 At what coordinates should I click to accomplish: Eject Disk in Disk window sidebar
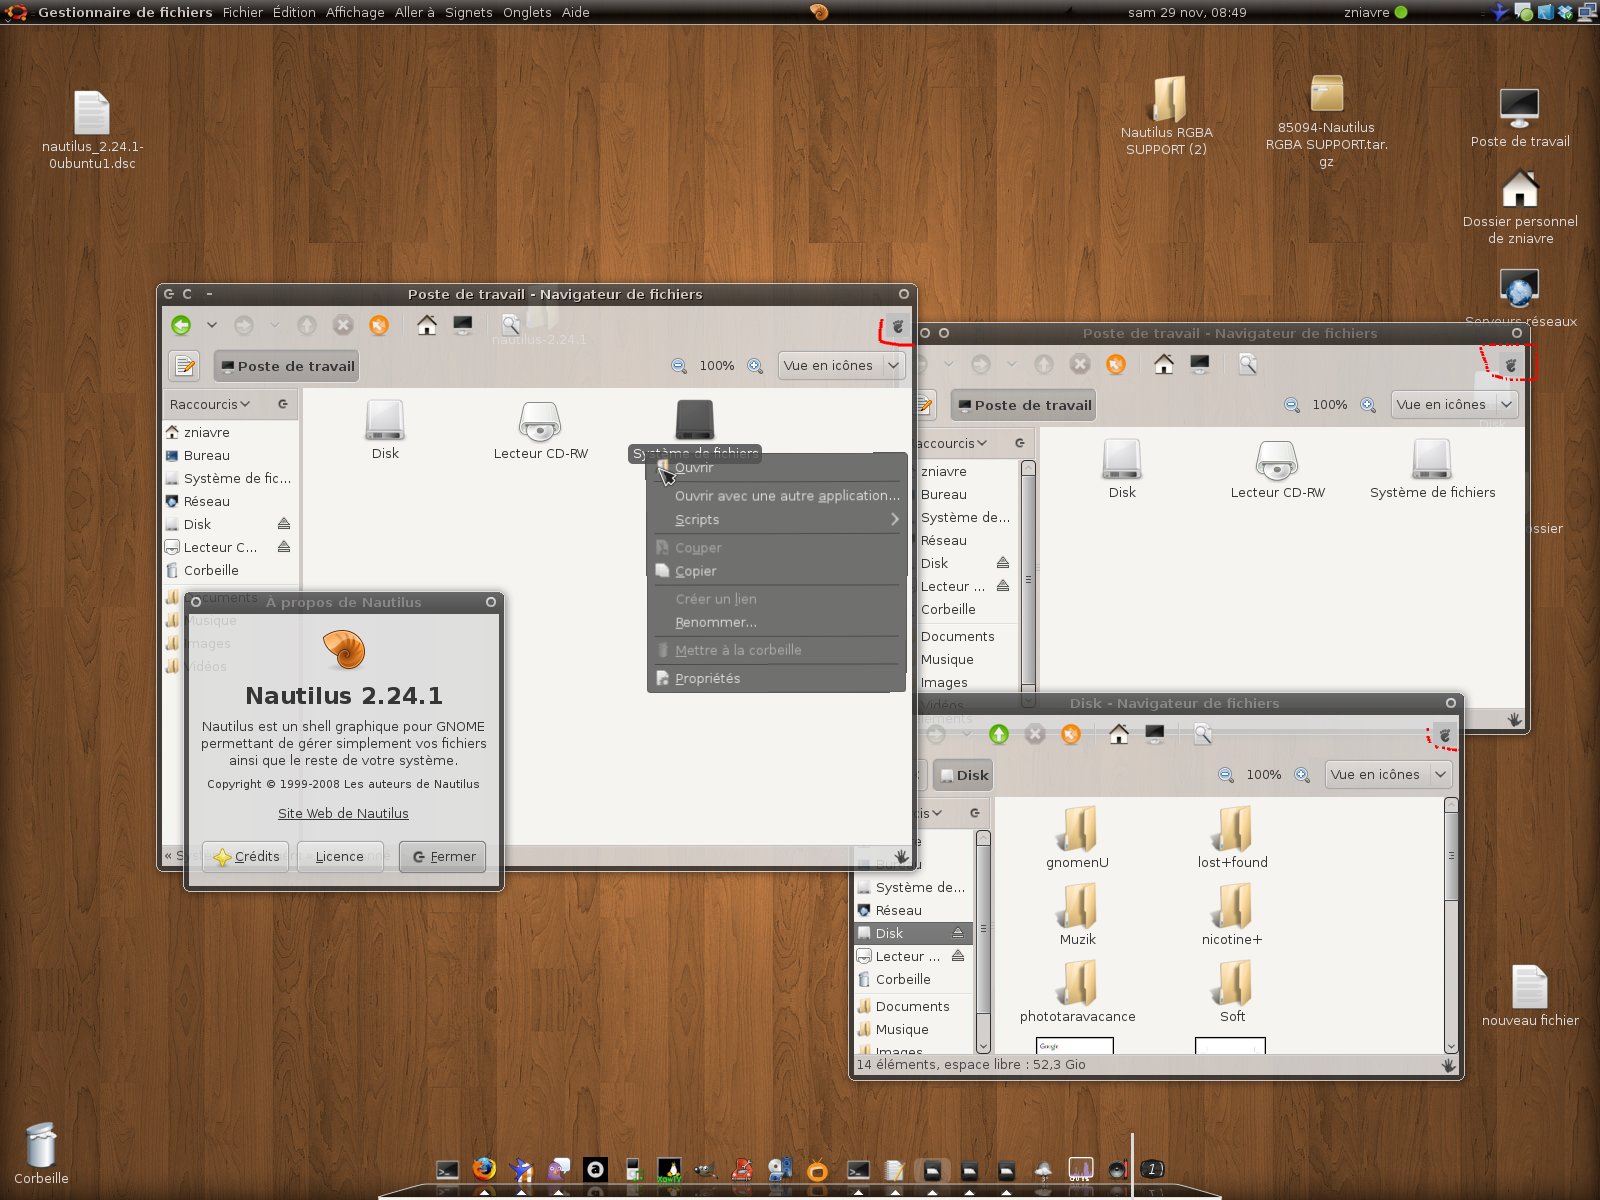coord(958,933)
